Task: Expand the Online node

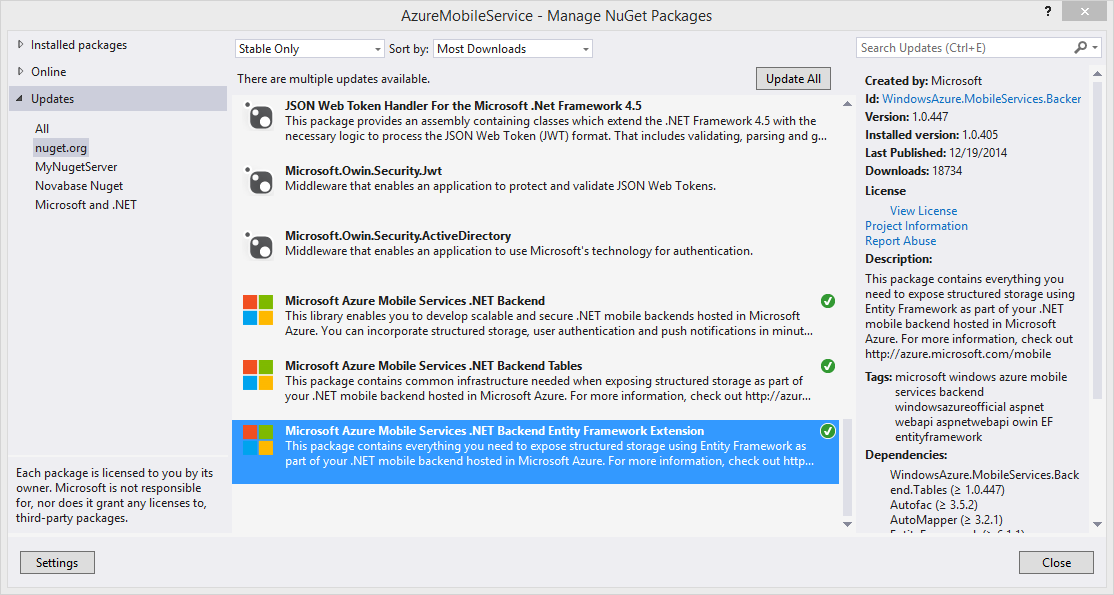Action: pos(21,71)
